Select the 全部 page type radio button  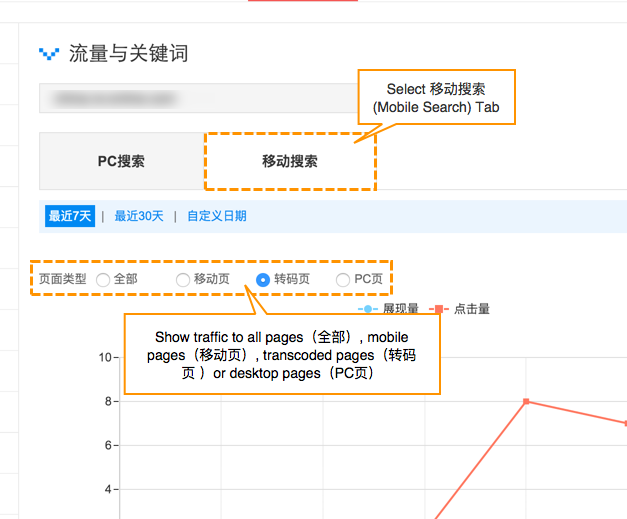pyautogui.click(x=103, y=280)
